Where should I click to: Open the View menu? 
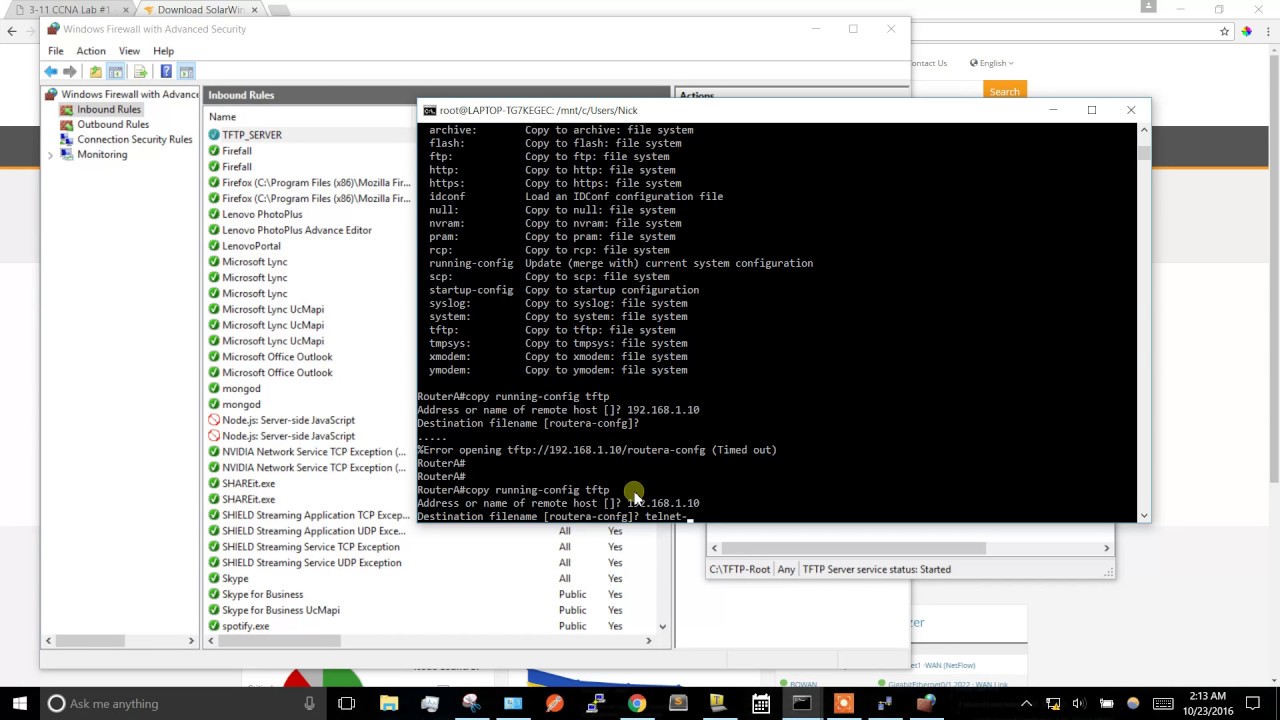coord(129,51)
